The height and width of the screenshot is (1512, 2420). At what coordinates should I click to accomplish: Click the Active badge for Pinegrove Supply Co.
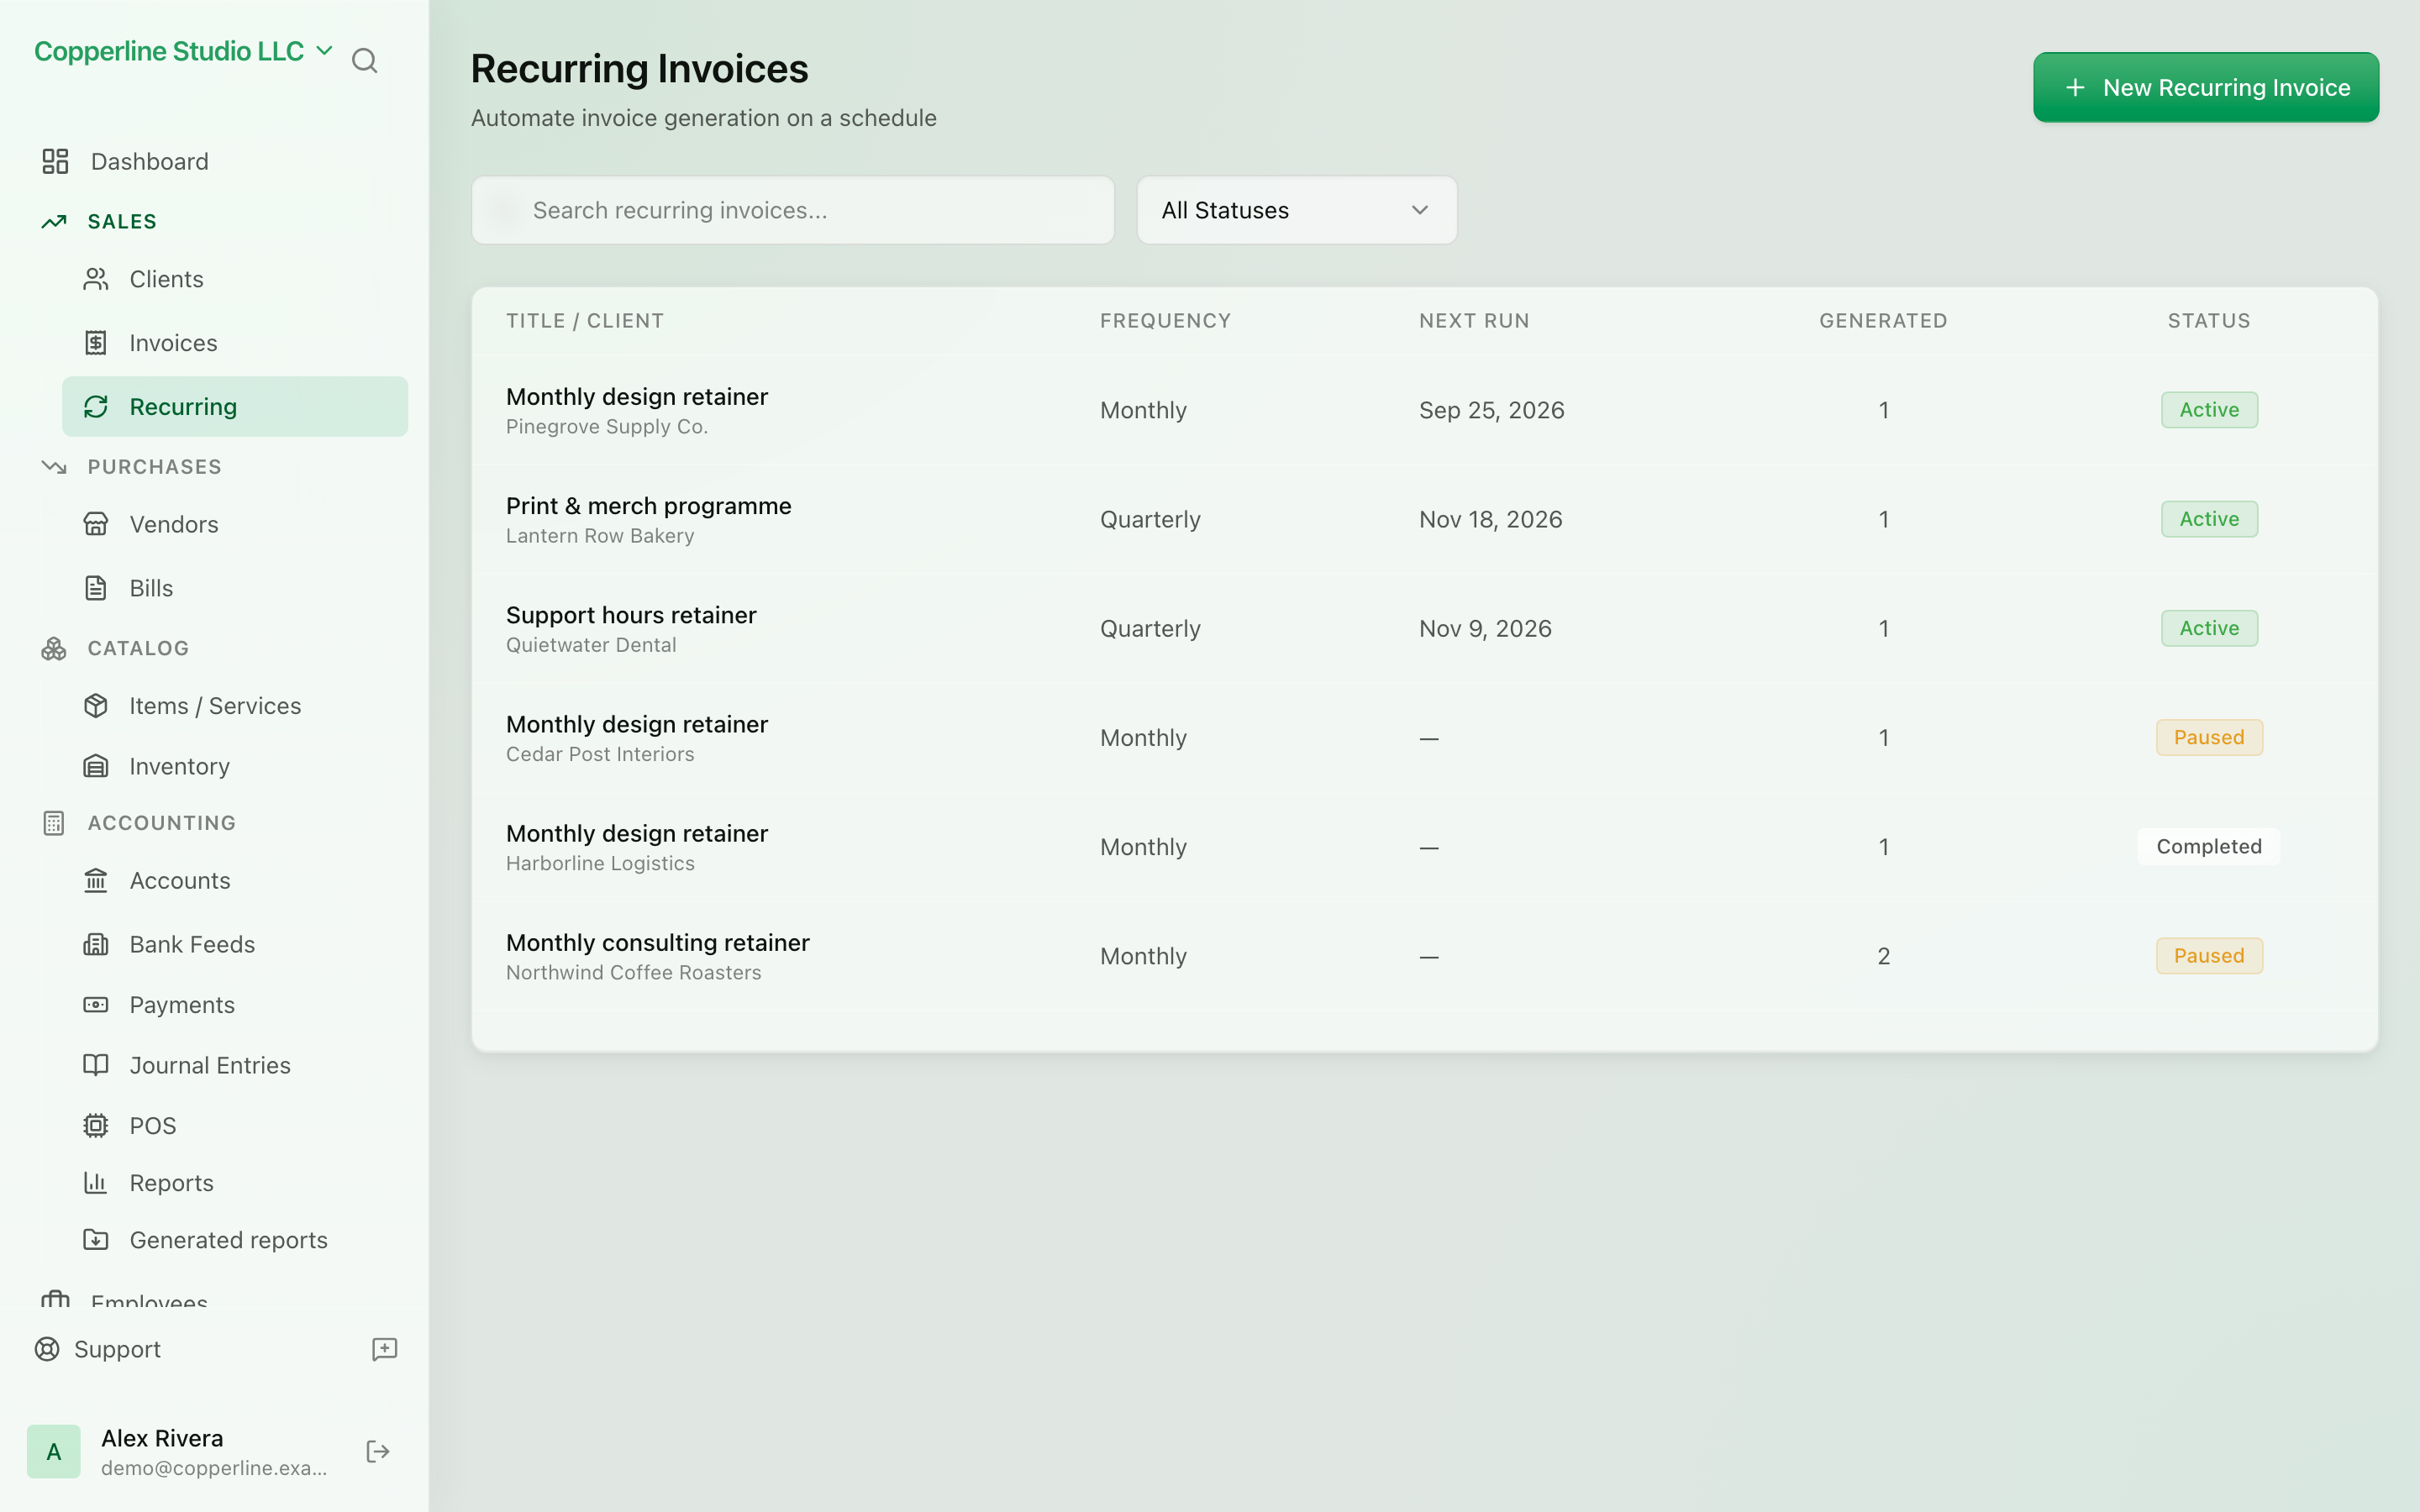(2209, 410)
